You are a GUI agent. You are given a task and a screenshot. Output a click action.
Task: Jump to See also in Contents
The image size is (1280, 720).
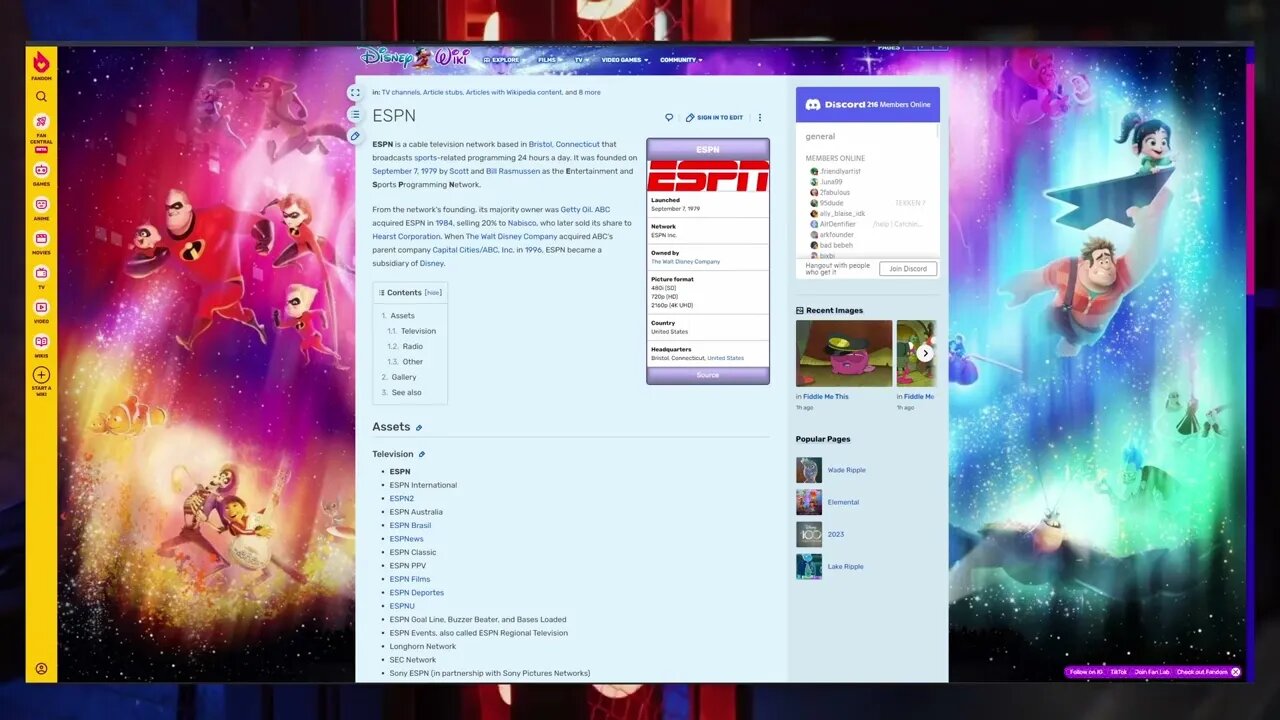pos(406,393)
